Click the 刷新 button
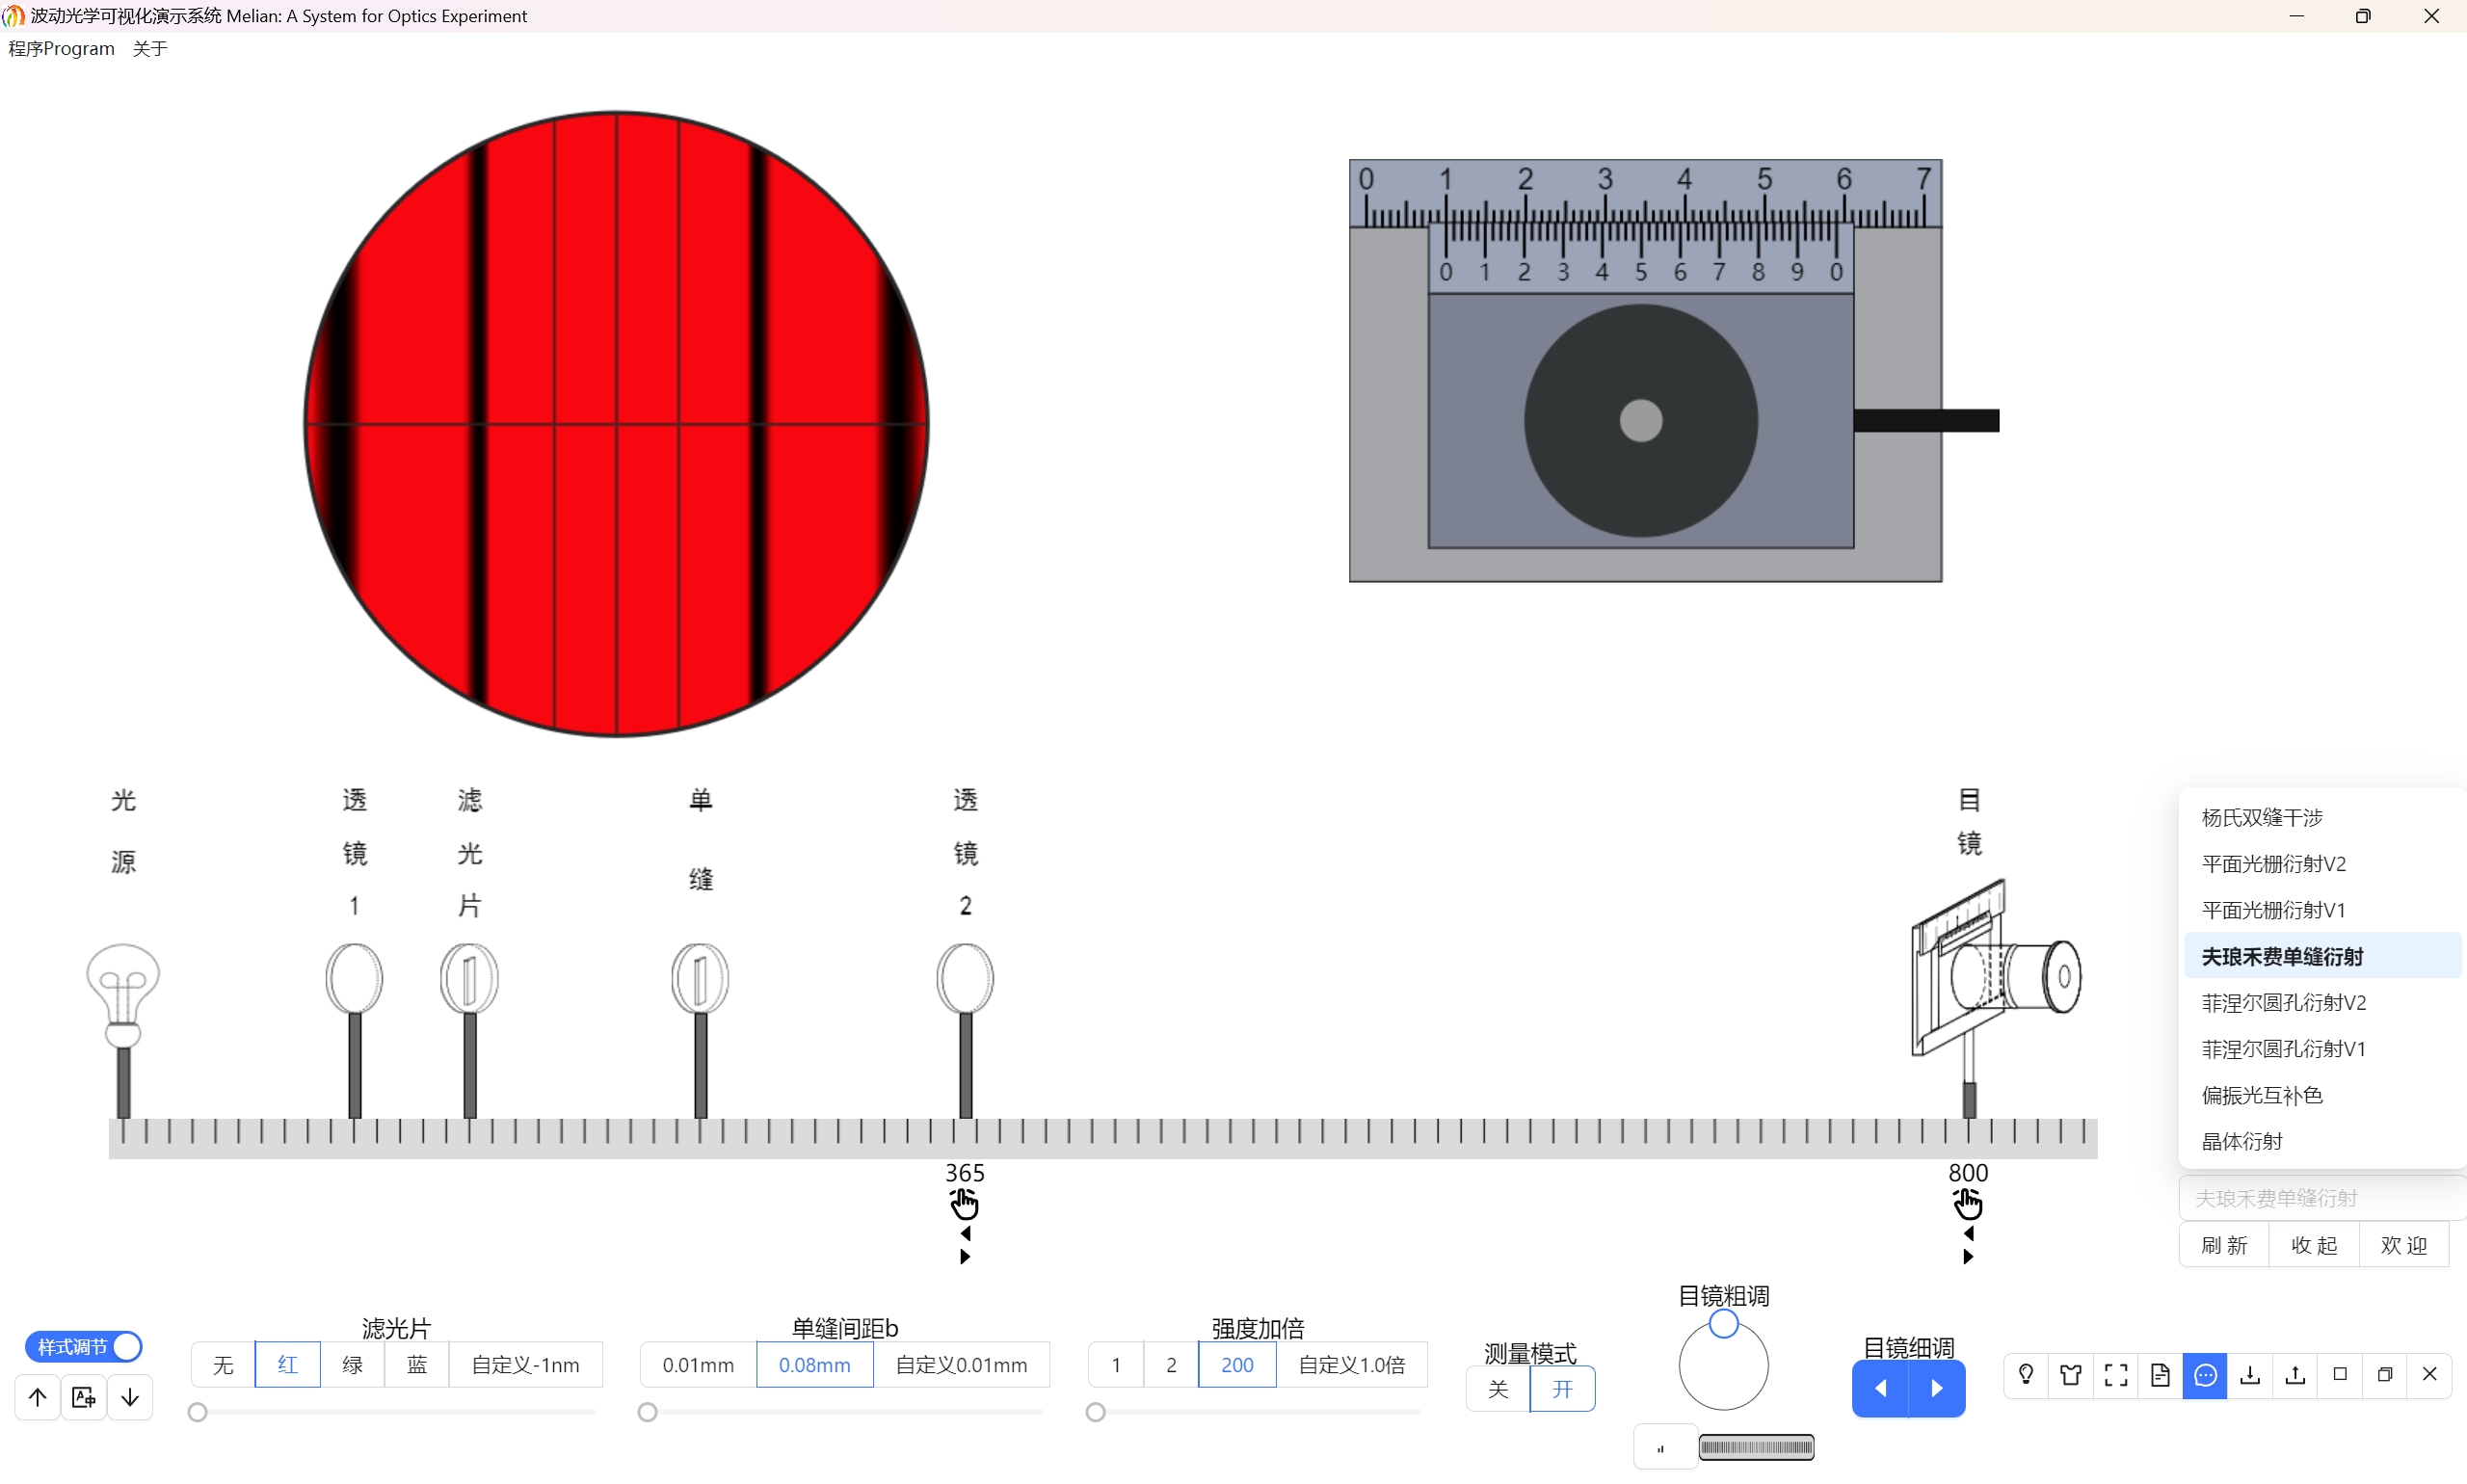The height and width of the screenshot is (1484, 2467). pyautogui.click(x=2222, y=1243)
